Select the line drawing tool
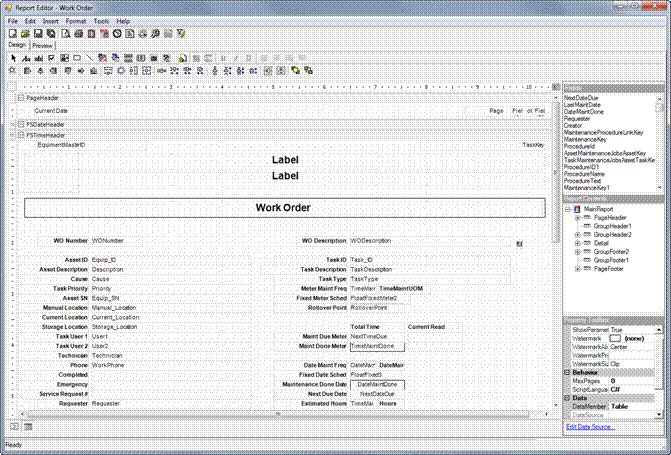671x455 pixels. [x=90, y=58]
